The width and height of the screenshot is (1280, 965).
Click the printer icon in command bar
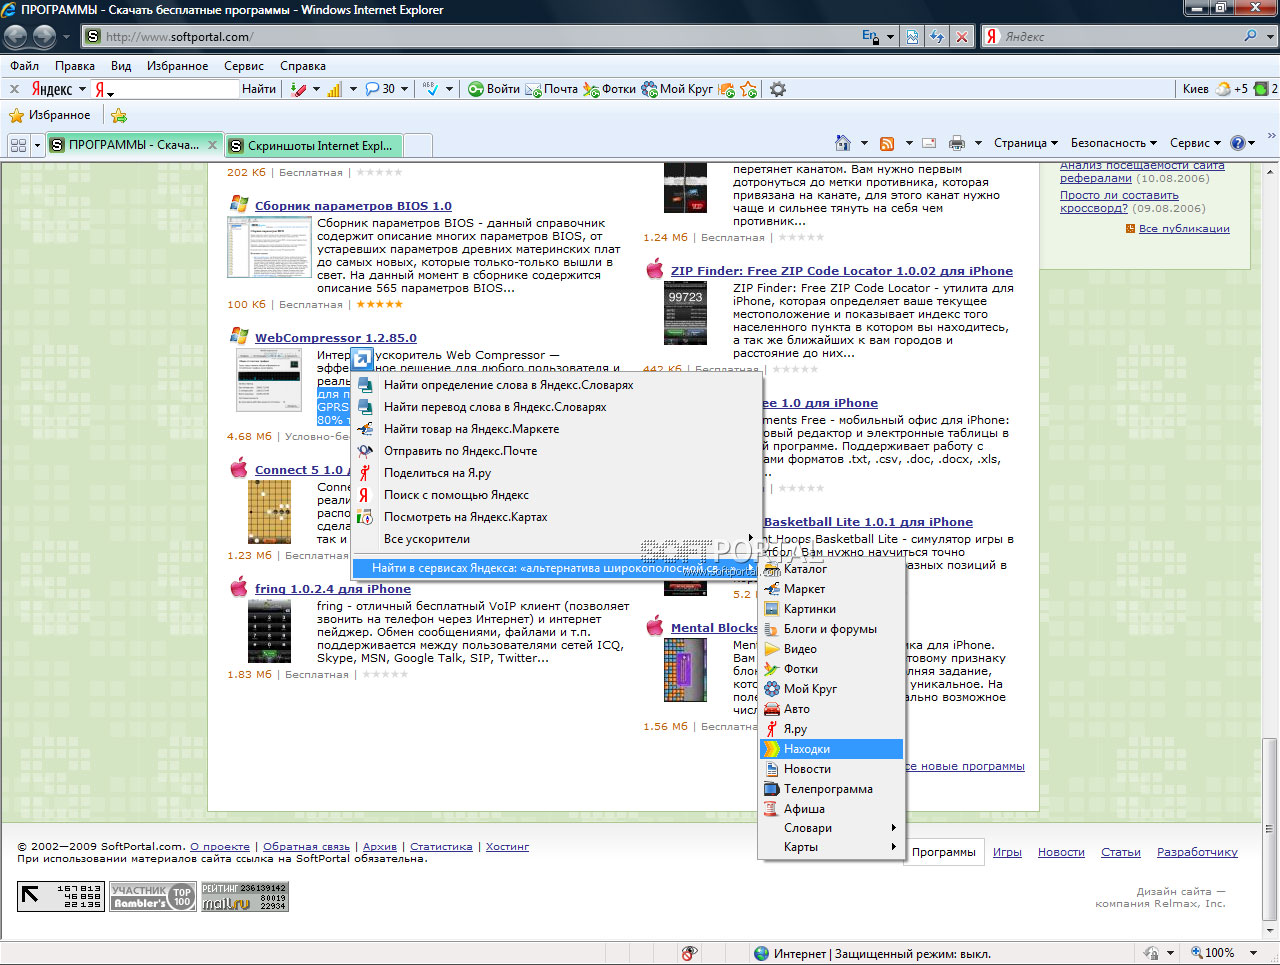click(x=957, y=143)
